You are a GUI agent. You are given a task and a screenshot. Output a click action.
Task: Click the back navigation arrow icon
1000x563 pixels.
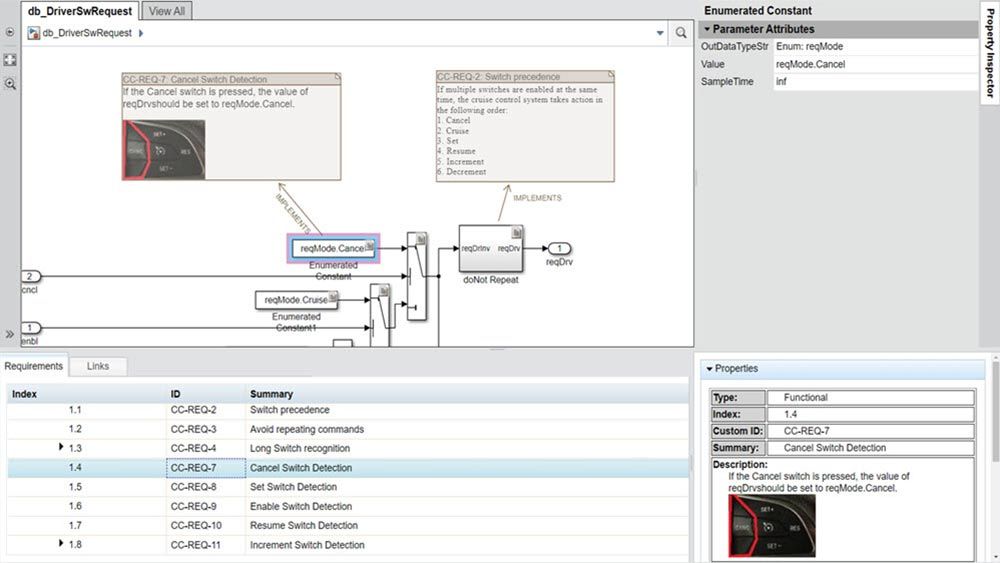(10, 33)
